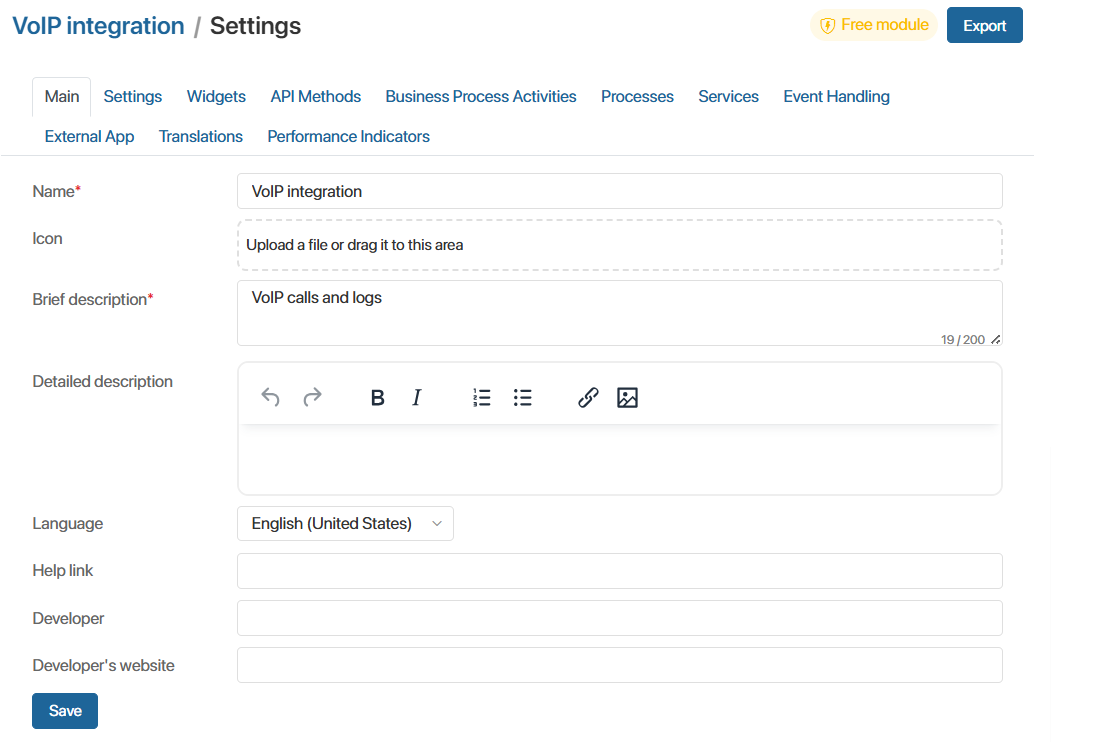The image size is (1093, 749).
Task: Insert a hyperlink via link icon
Action: point(588,398)
